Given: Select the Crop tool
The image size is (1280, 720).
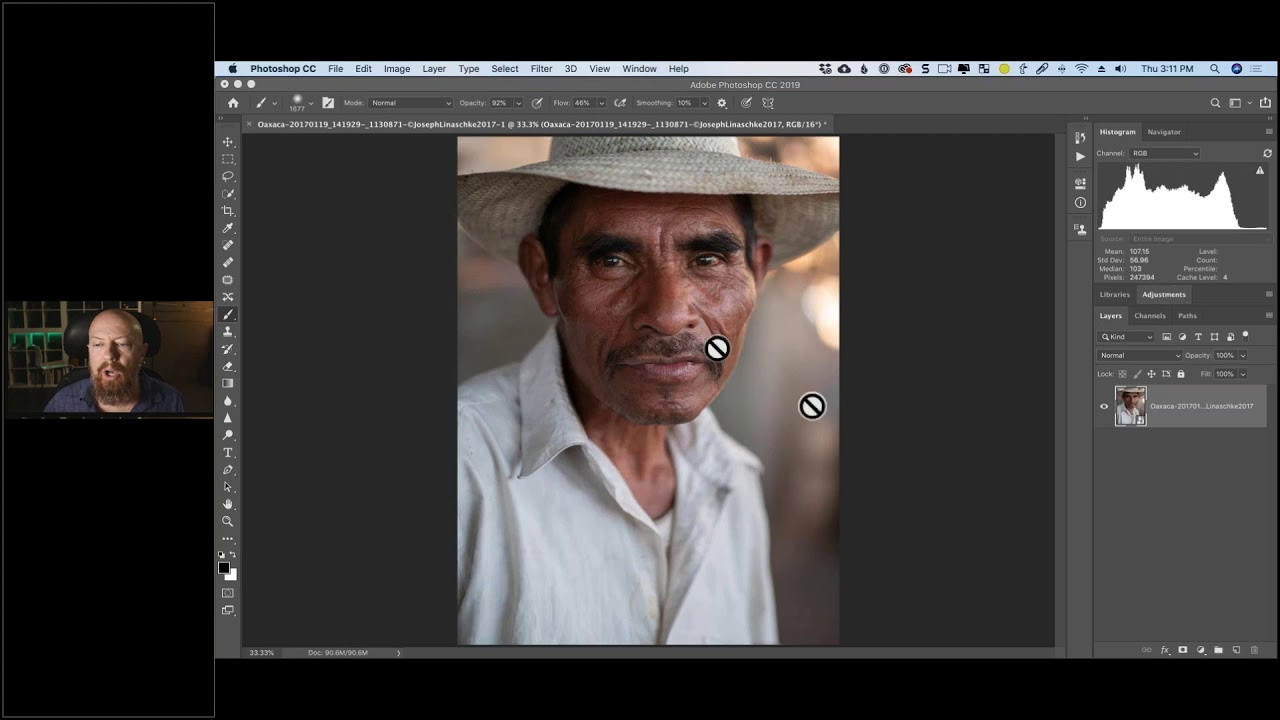Looking at the screenshot, I should 228,211.
